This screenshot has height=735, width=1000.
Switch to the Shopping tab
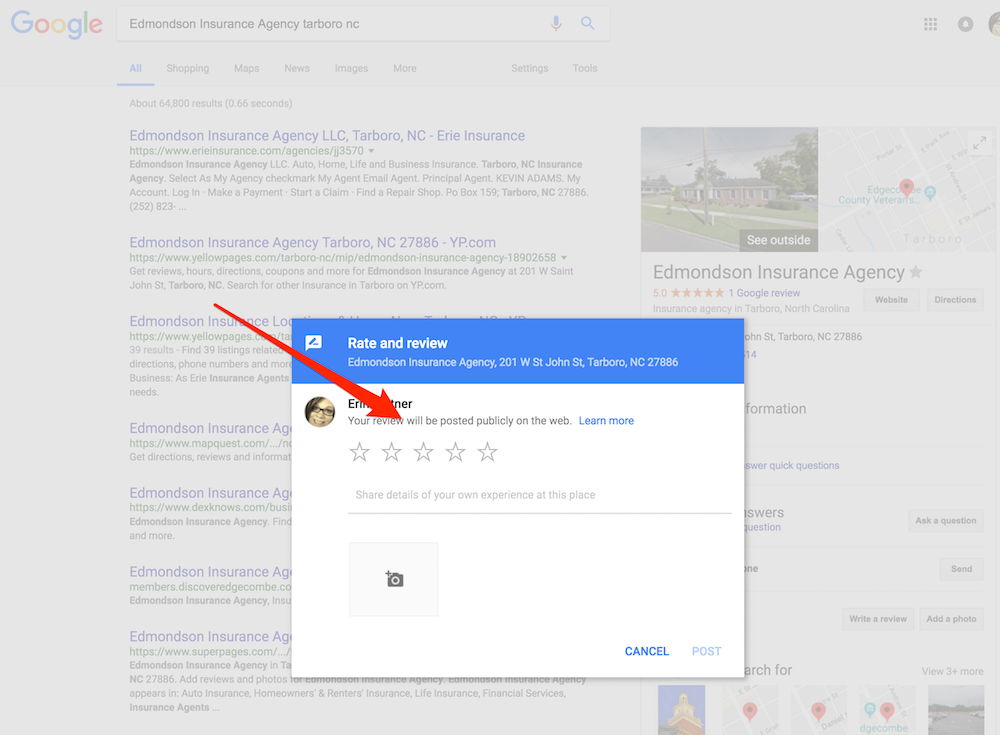tap(188, 68)
